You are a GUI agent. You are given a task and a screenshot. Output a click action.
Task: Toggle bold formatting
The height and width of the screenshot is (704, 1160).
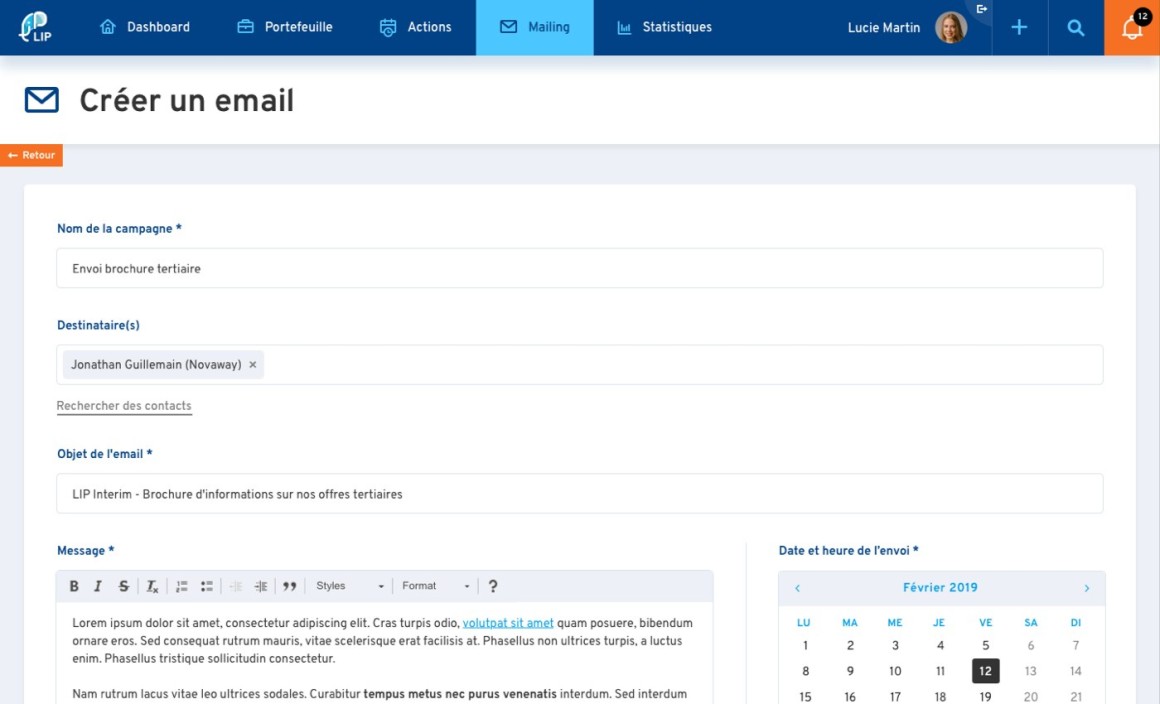pos(74,586)
